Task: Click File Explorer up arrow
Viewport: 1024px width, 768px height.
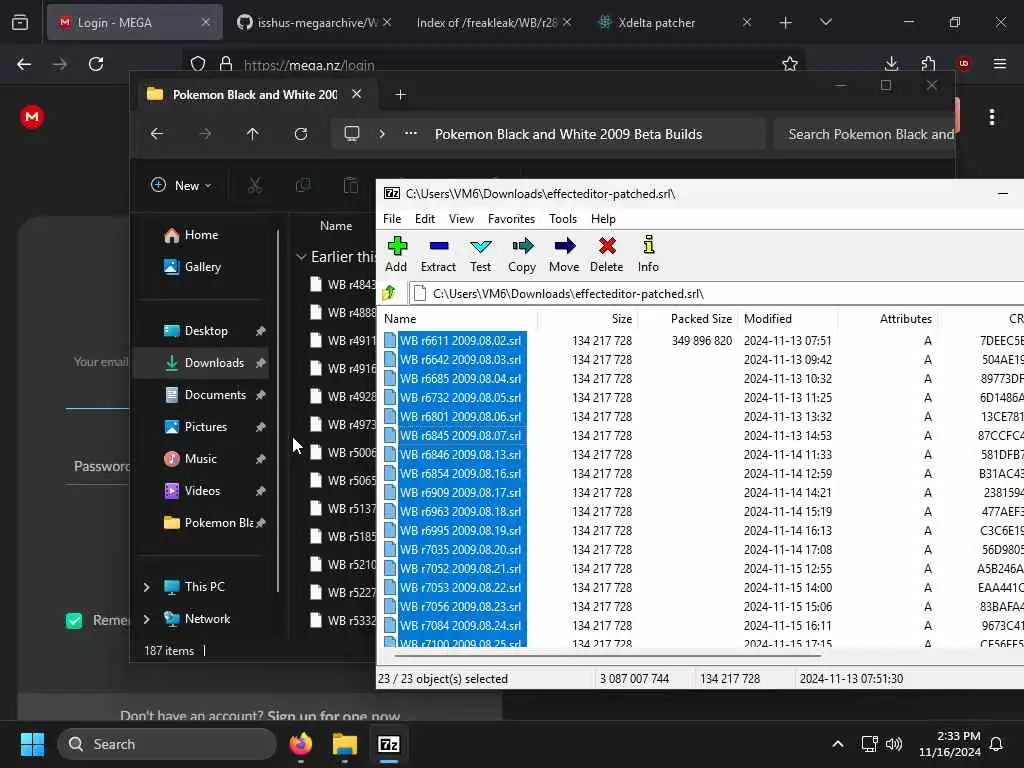Action: point(253,134)
